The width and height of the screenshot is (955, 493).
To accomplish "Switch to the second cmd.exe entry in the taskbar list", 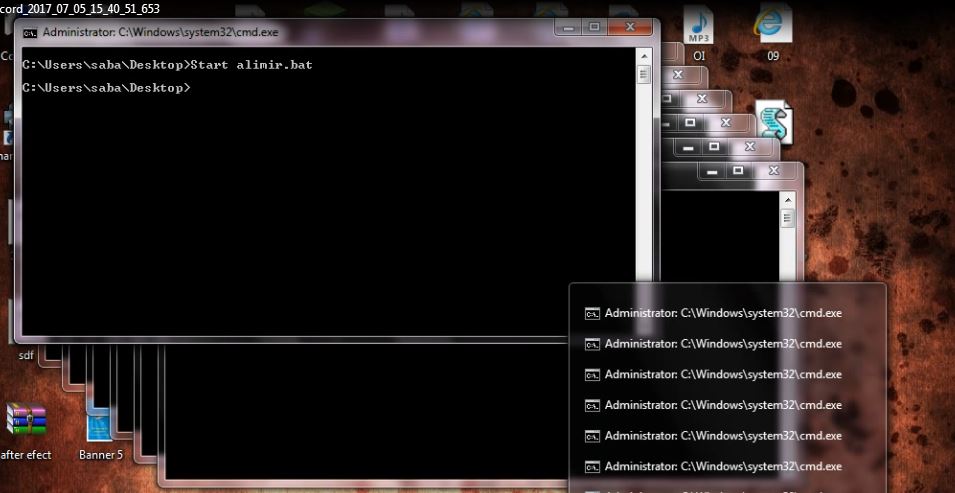I will point(723,344).
